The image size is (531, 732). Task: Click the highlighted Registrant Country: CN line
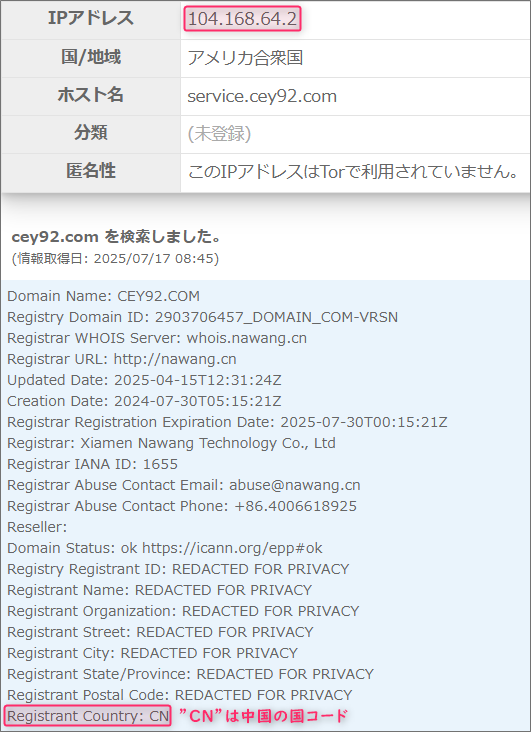88,716
